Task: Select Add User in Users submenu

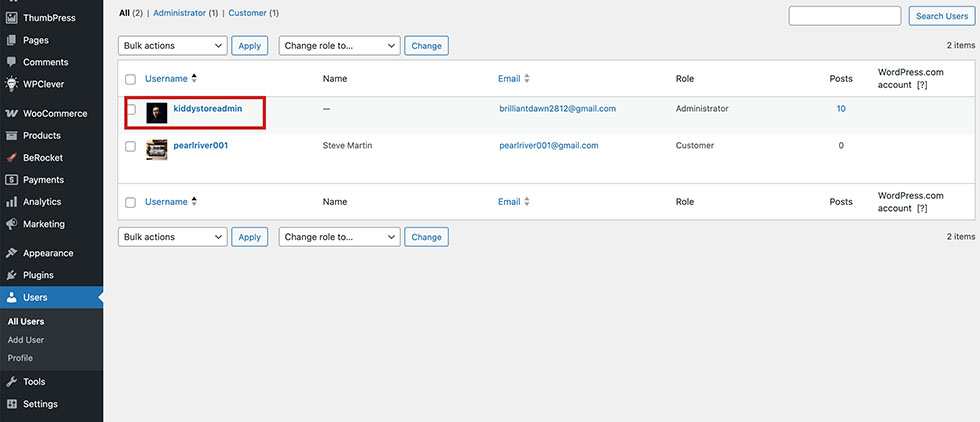Action: click(26, 340)
